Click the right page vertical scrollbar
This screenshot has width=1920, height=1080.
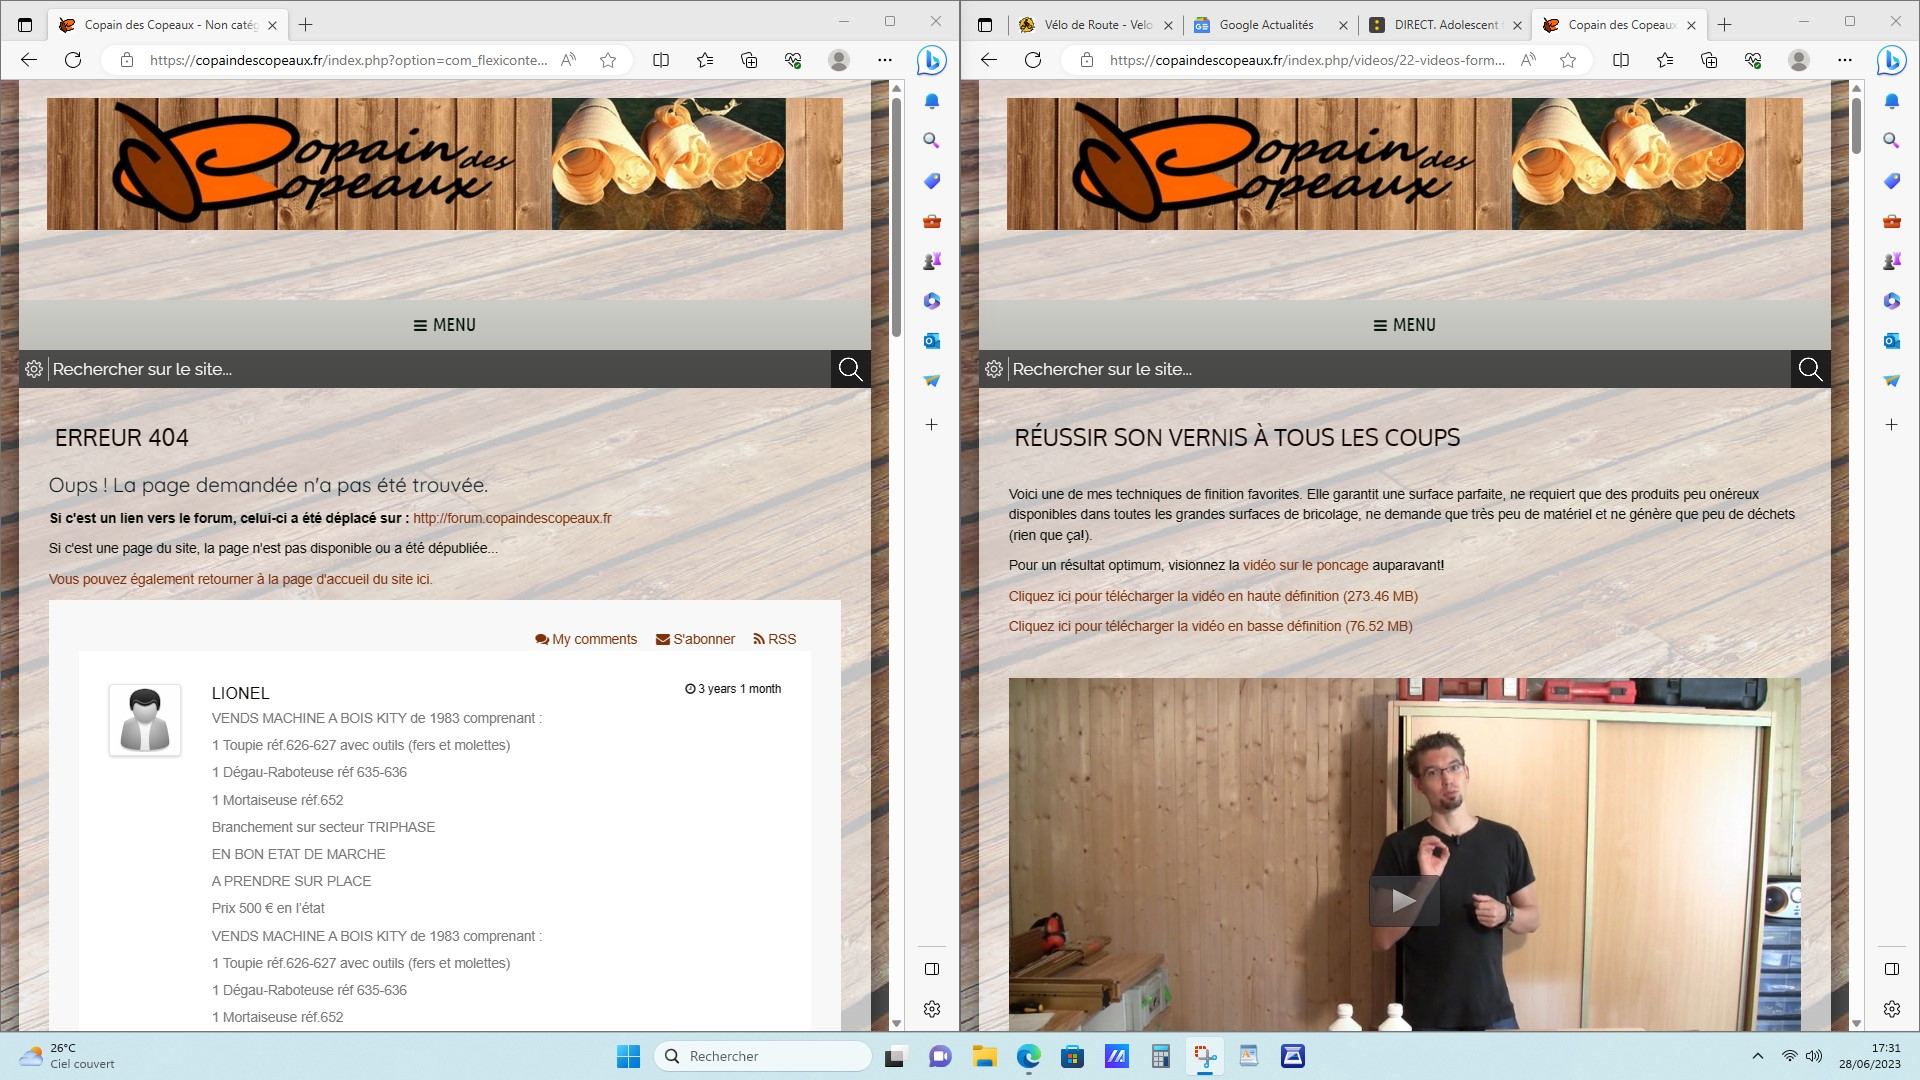tap(1856, 126)
